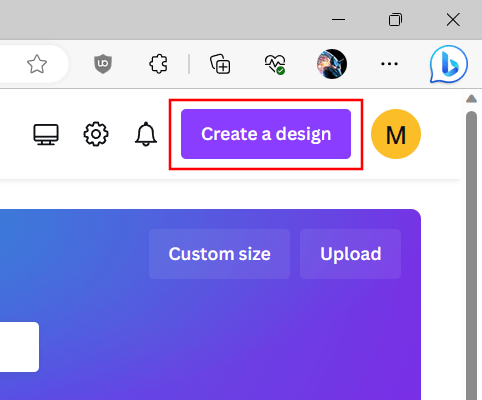Click the scrollbar up arrow

pyautogui.click(x=471, y=99)
